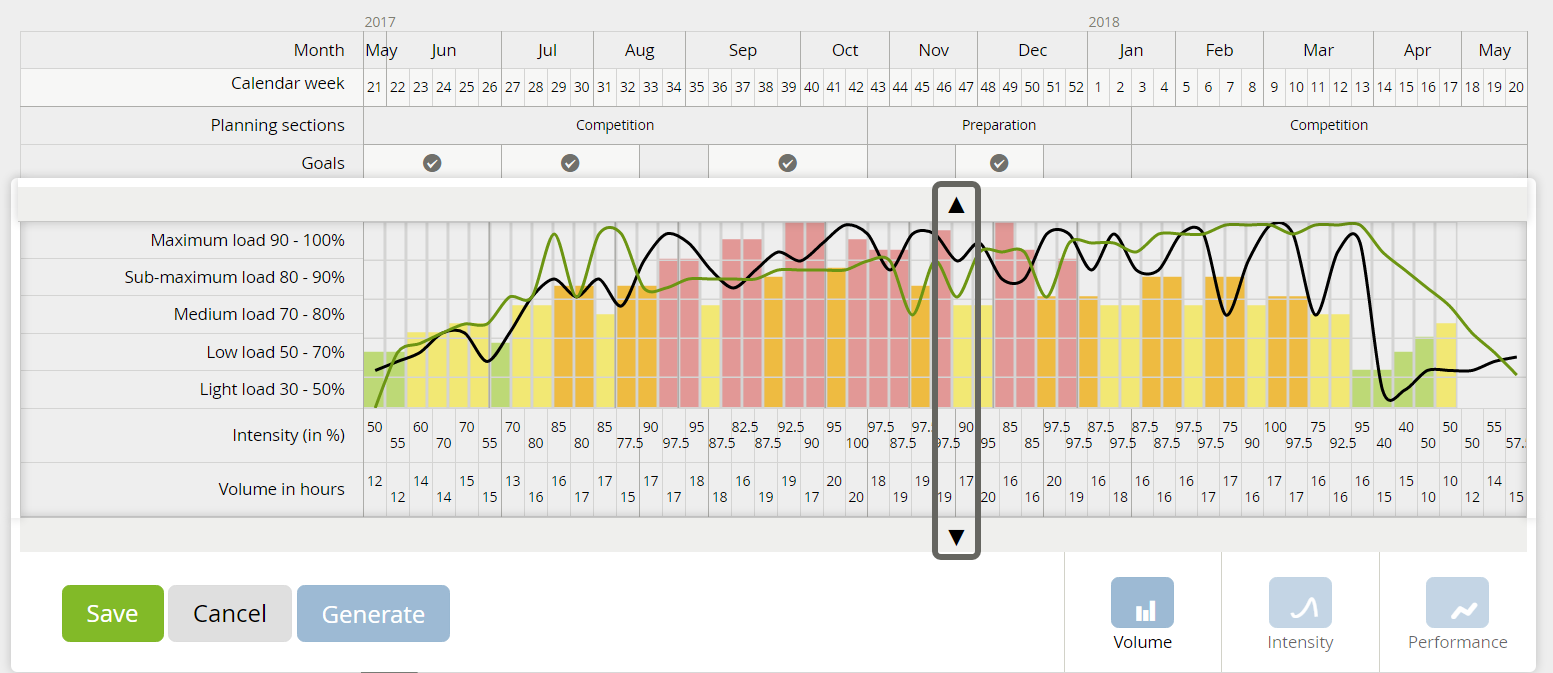Select calendar week 21
The height and width of the screenshot is (673, 1553).
click(374, 87)
